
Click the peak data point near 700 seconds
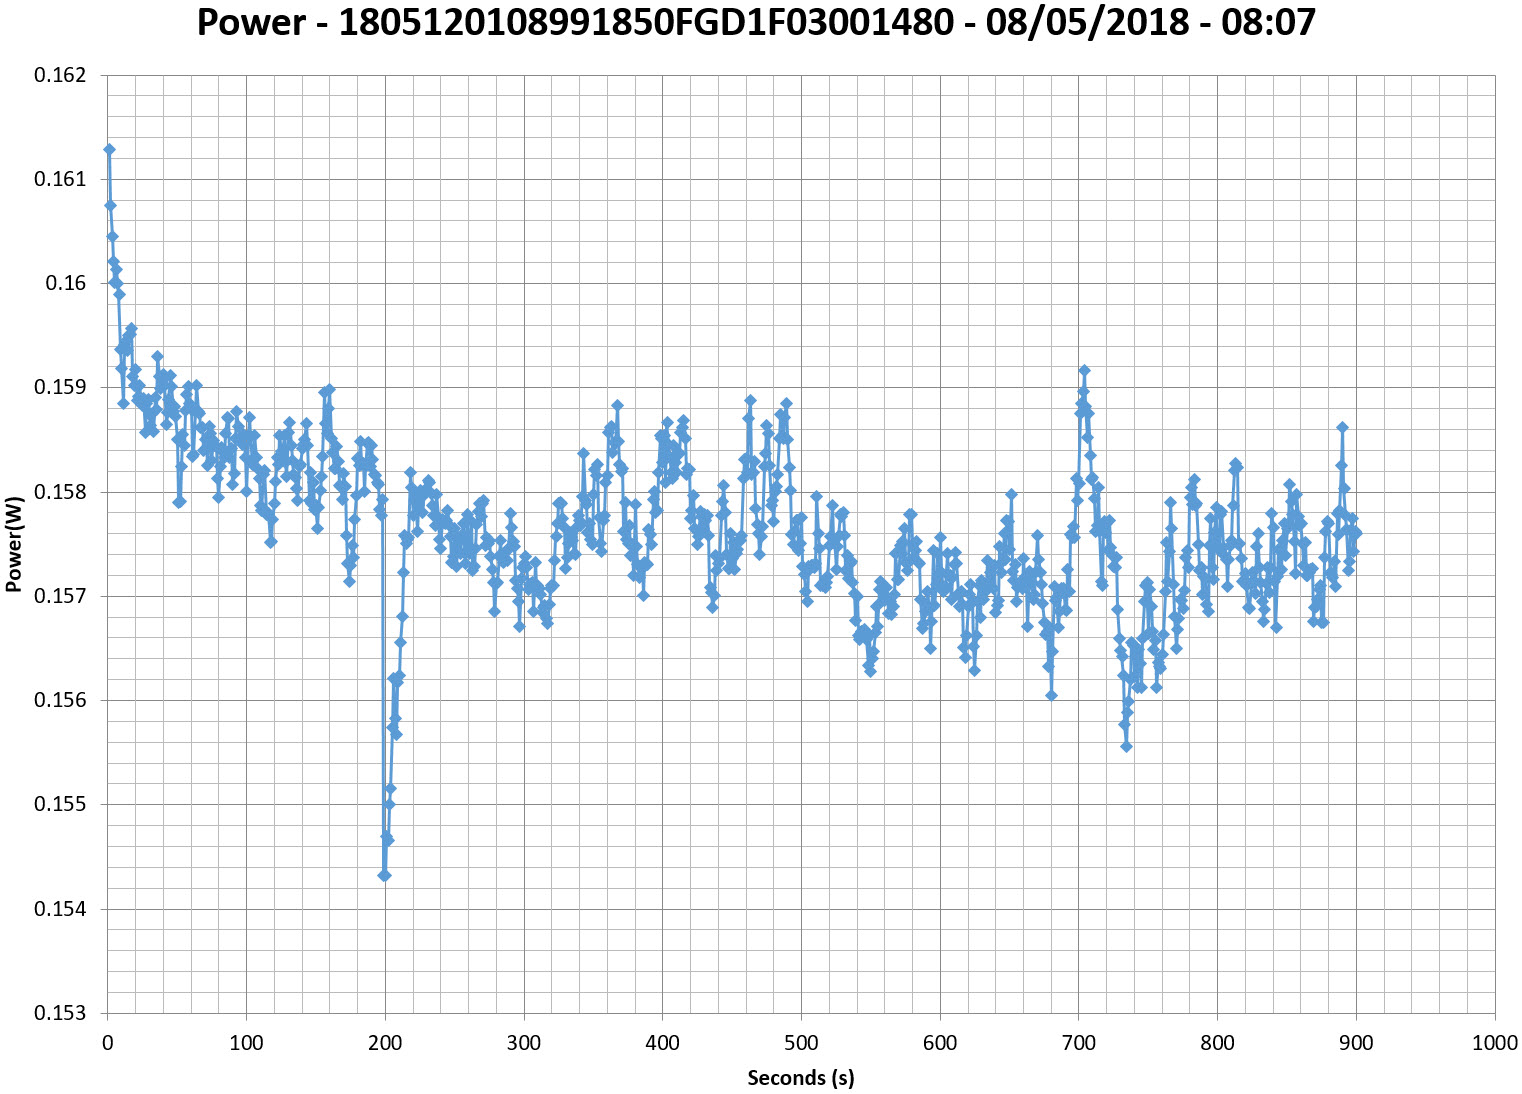1084,370
